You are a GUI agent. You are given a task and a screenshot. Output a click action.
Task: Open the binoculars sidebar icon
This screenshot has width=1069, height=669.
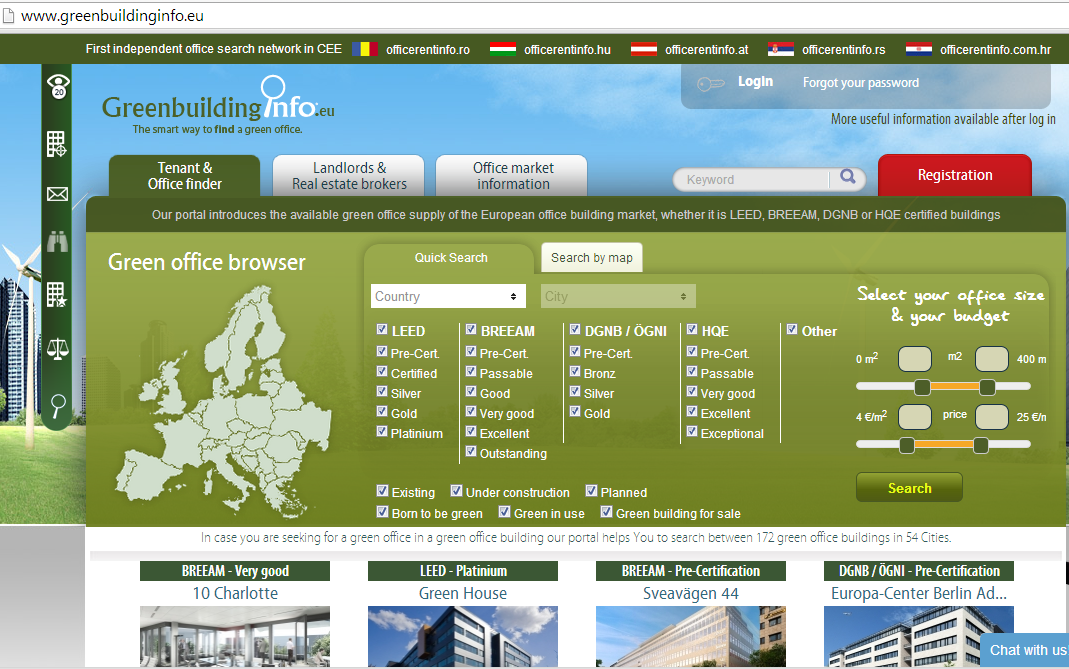click(x=57, y=241)
